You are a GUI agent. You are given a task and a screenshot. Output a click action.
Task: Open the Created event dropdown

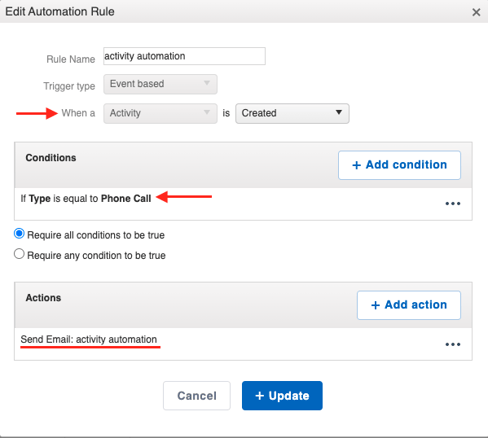pyautogui.click(x=292, y=113)
